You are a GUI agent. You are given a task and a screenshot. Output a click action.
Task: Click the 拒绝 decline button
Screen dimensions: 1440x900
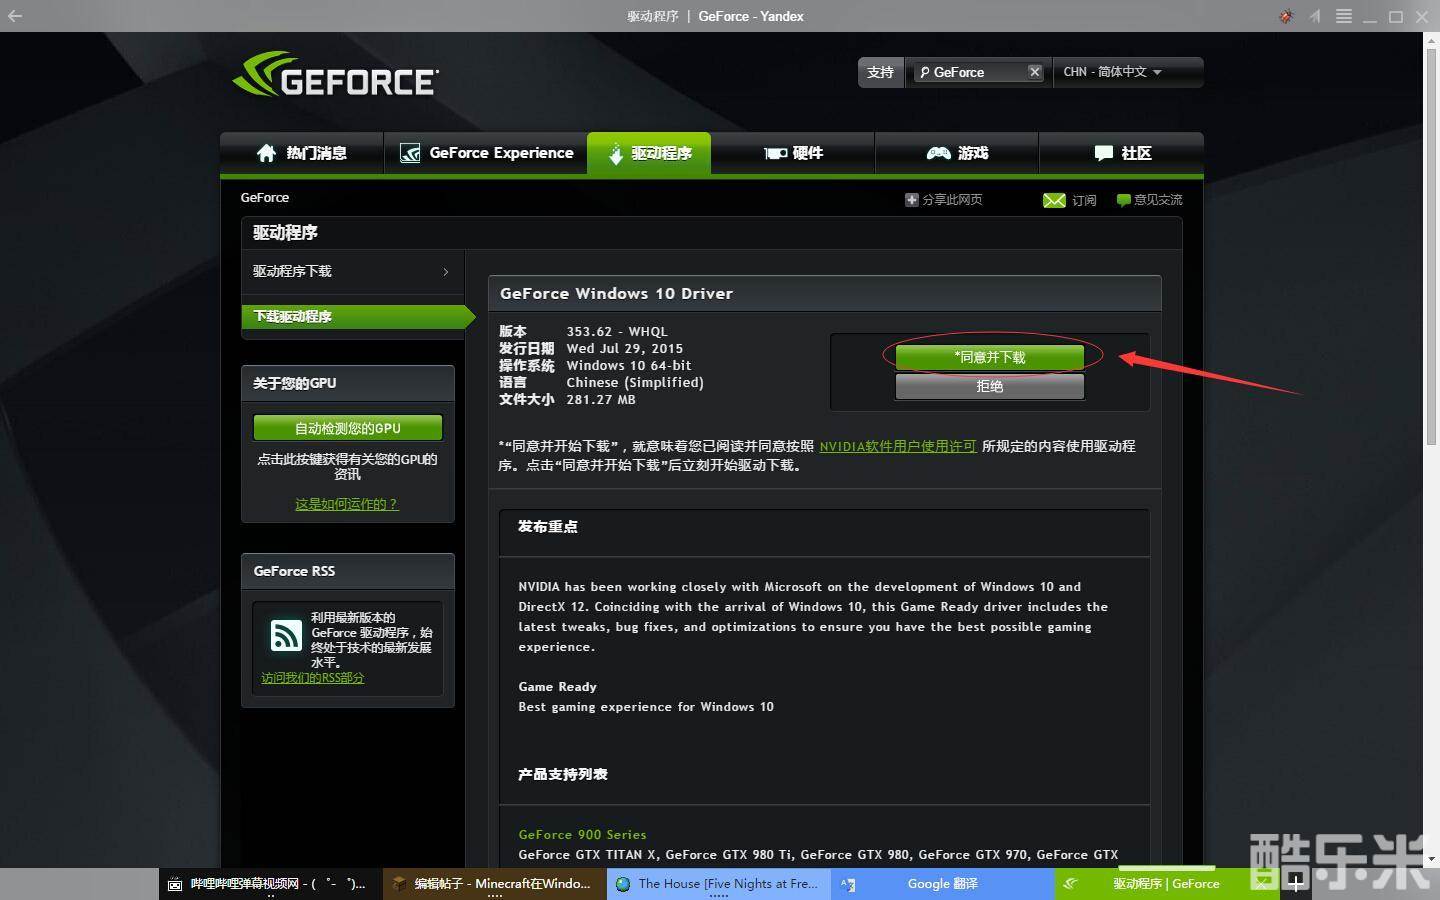pos(989,386)
